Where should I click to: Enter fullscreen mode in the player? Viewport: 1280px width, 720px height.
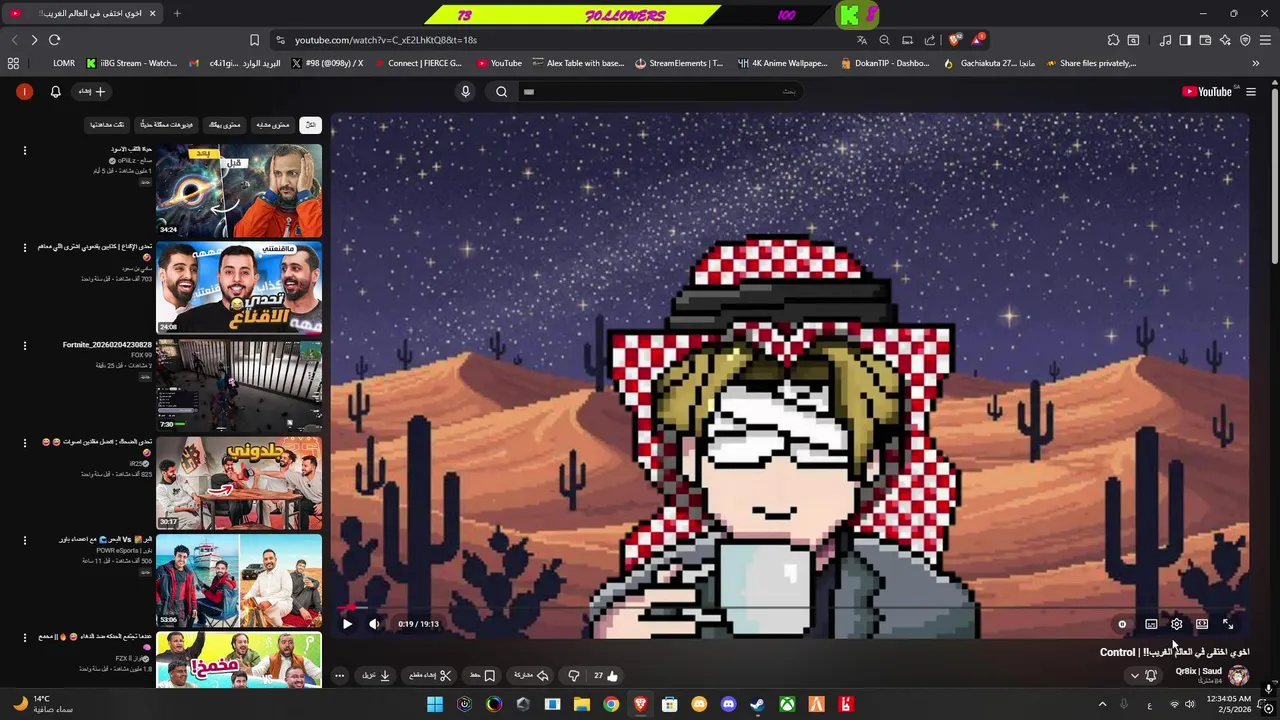[x=1228, y=624]
